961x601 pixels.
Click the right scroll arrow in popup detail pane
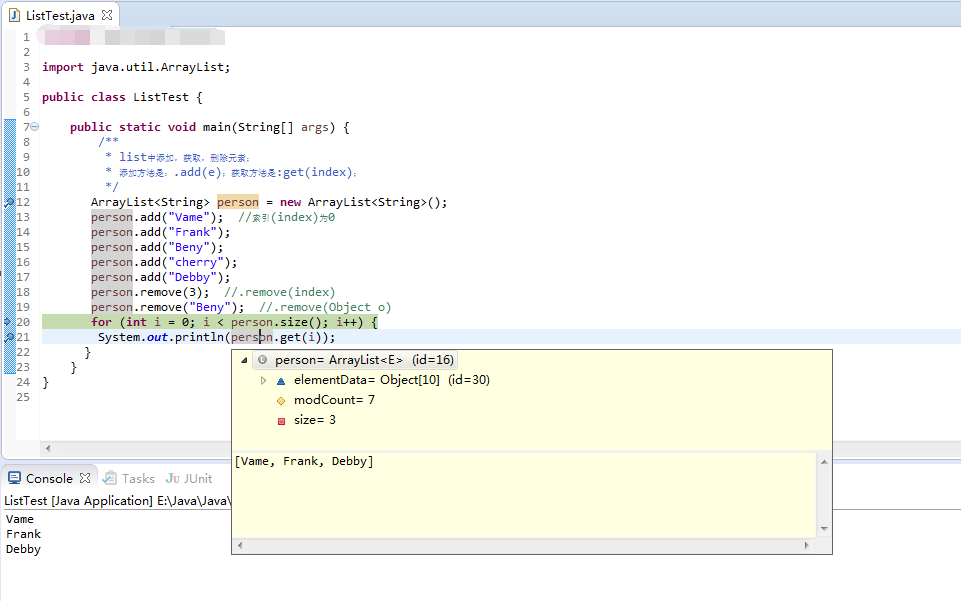click(x=807, y=545)
